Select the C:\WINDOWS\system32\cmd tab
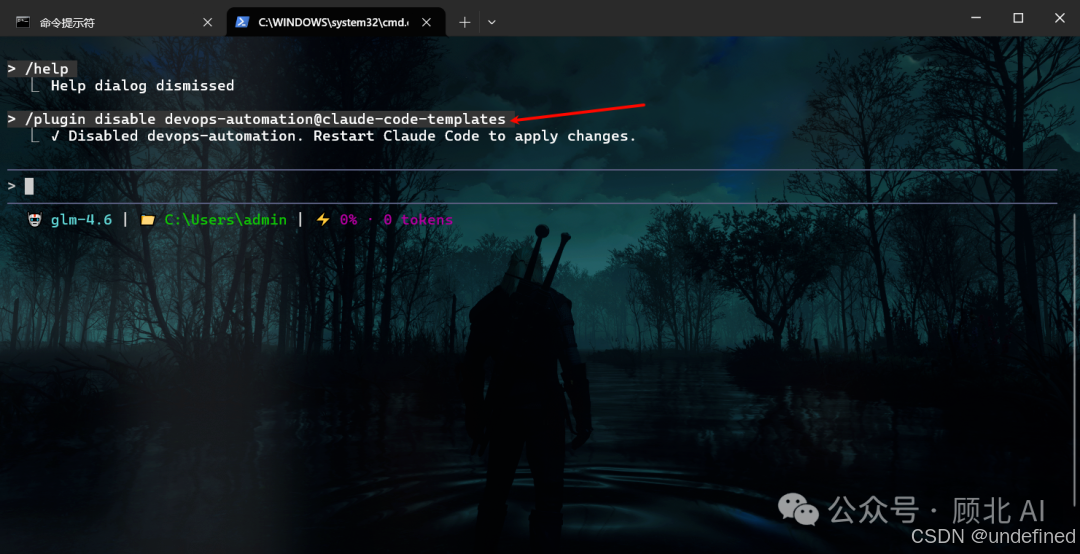Image resolution: width=1080 pixels, height=554 pixels. pos(335,22)
